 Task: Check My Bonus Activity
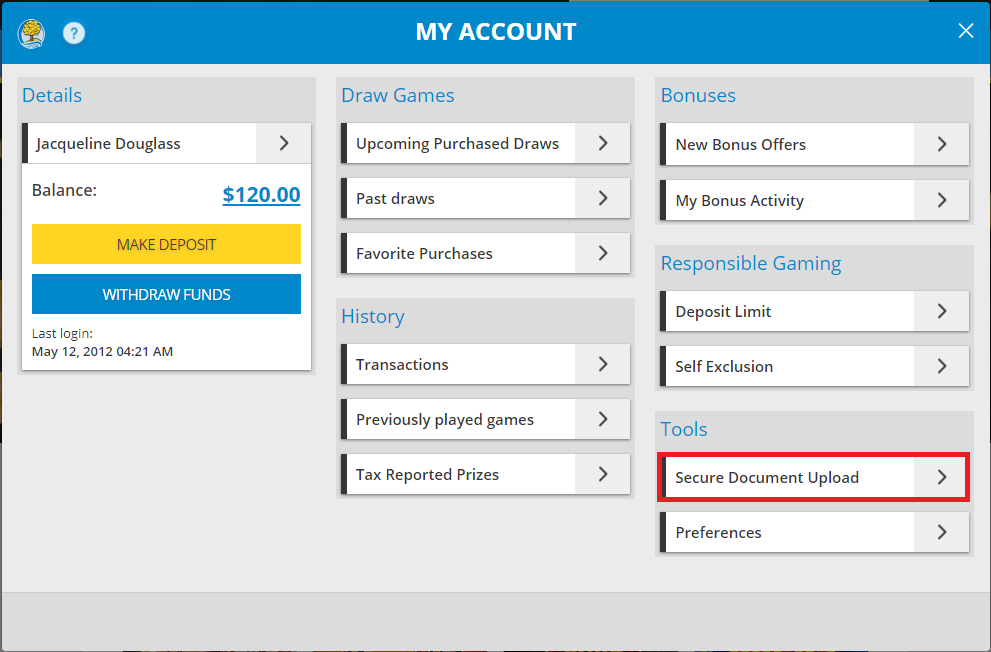click(x=789, y=200)
